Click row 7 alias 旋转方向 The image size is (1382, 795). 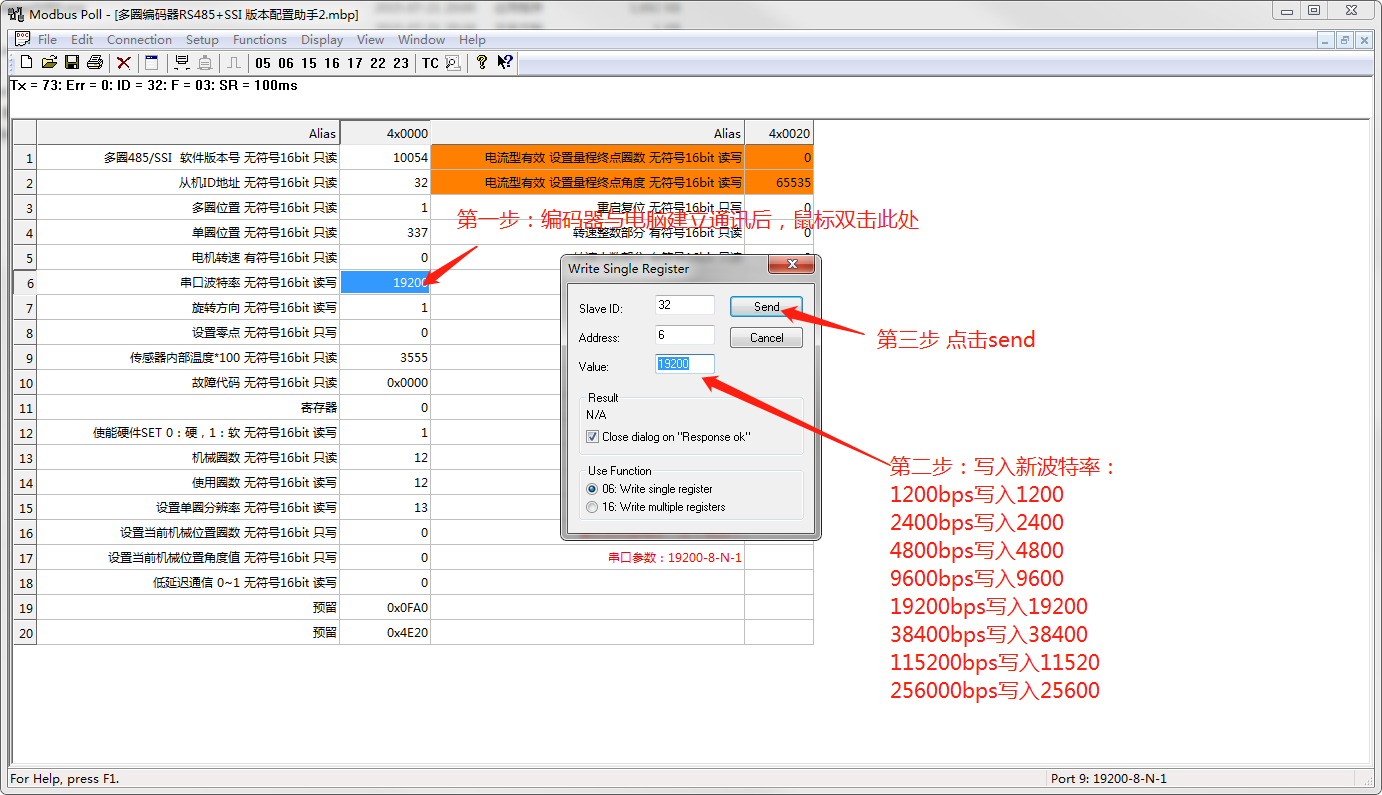pyautogui.click(x=188, y=307)
